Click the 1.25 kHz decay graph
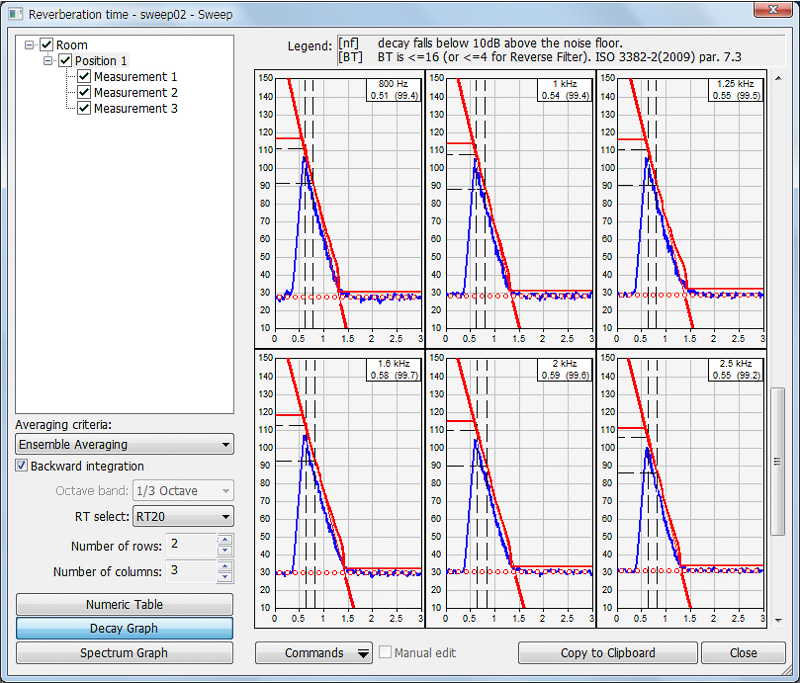The image size is (800, 683). point(681,209)
